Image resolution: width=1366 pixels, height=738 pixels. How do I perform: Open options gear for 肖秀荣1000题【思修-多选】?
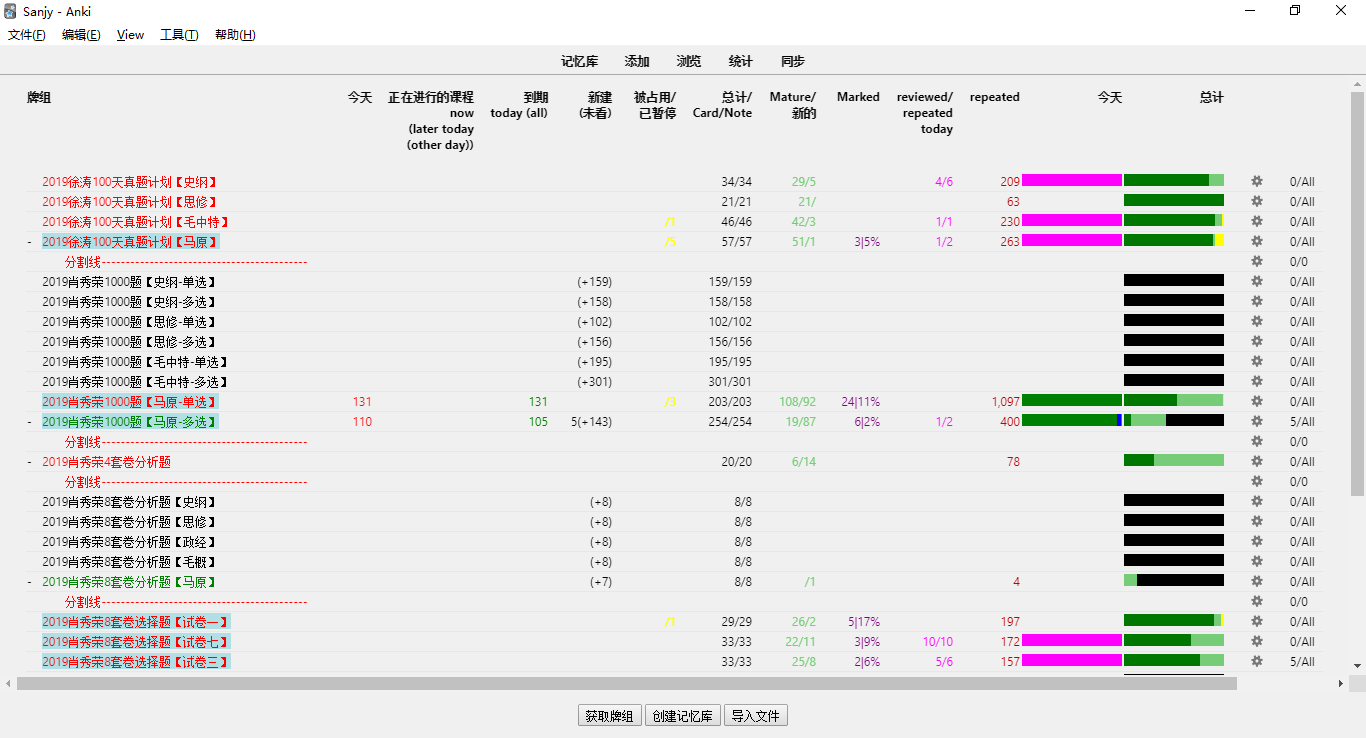click(1257, 341)
